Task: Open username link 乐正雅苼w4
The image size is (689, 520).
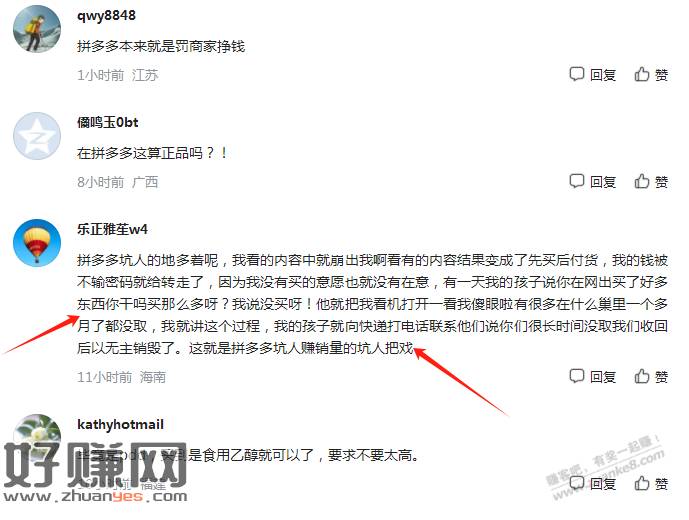Action: click(112, 229)
